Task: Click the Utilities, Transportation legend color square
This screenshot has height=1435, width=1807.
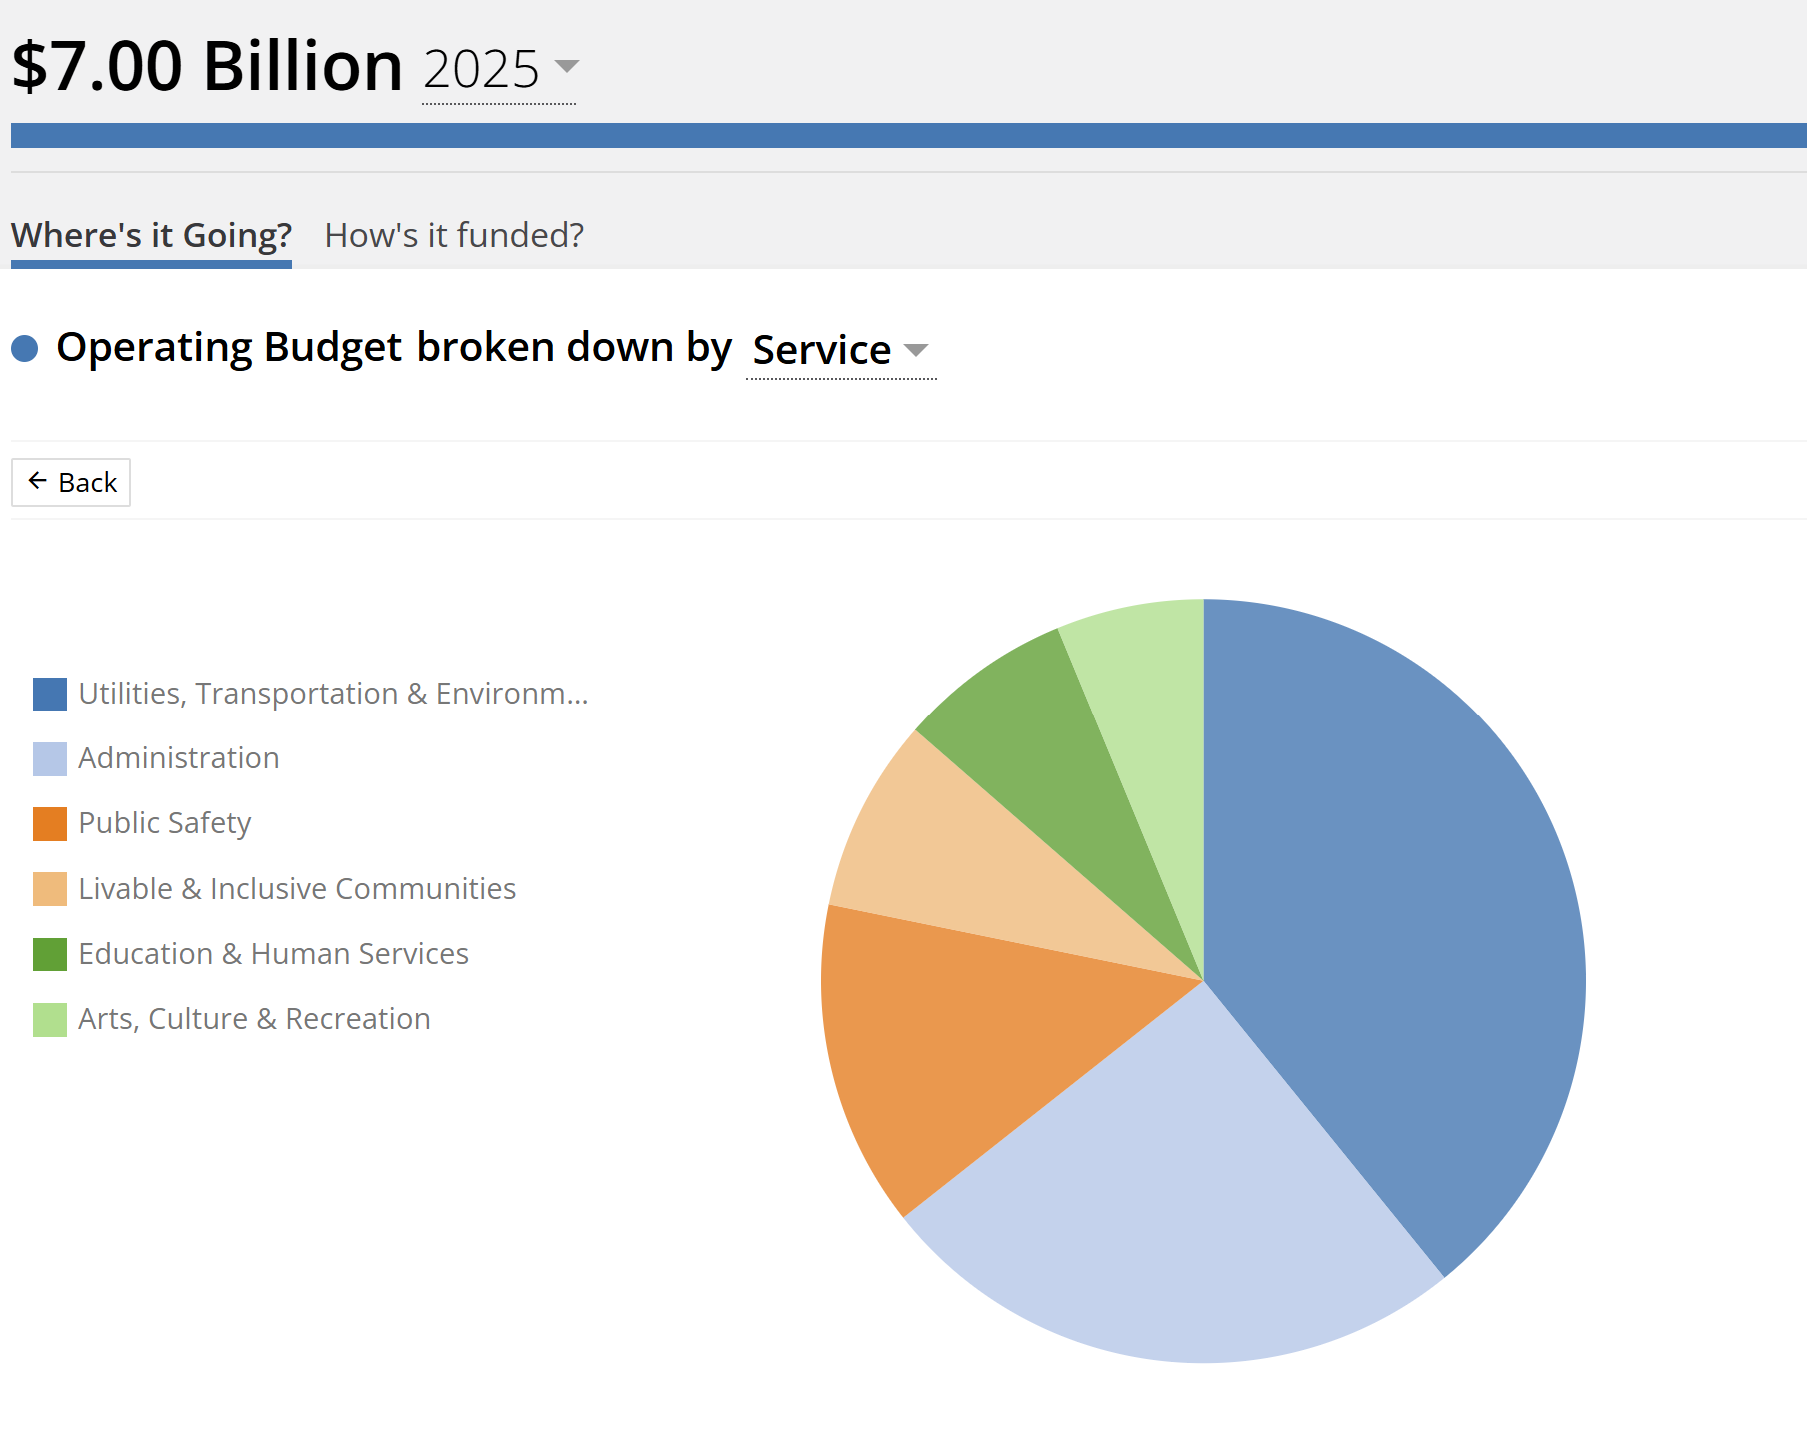Action: tap(50, 694)
